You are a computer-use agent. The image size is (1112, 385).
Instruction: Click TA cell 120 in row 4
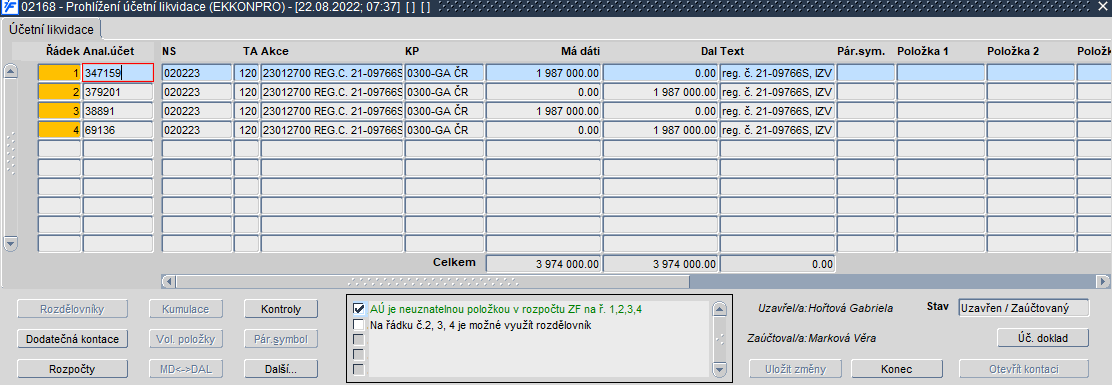pos(247,130)
